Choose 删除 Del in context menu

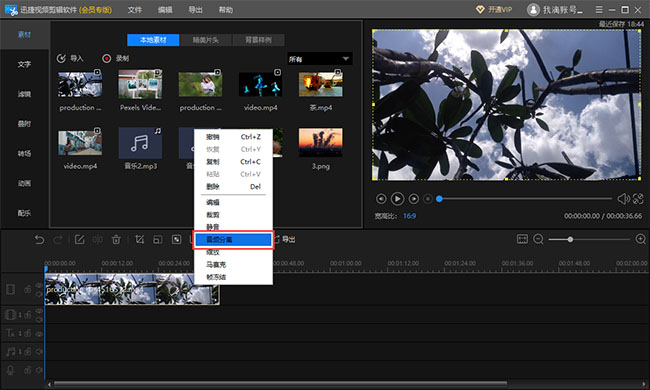[233, 187]
